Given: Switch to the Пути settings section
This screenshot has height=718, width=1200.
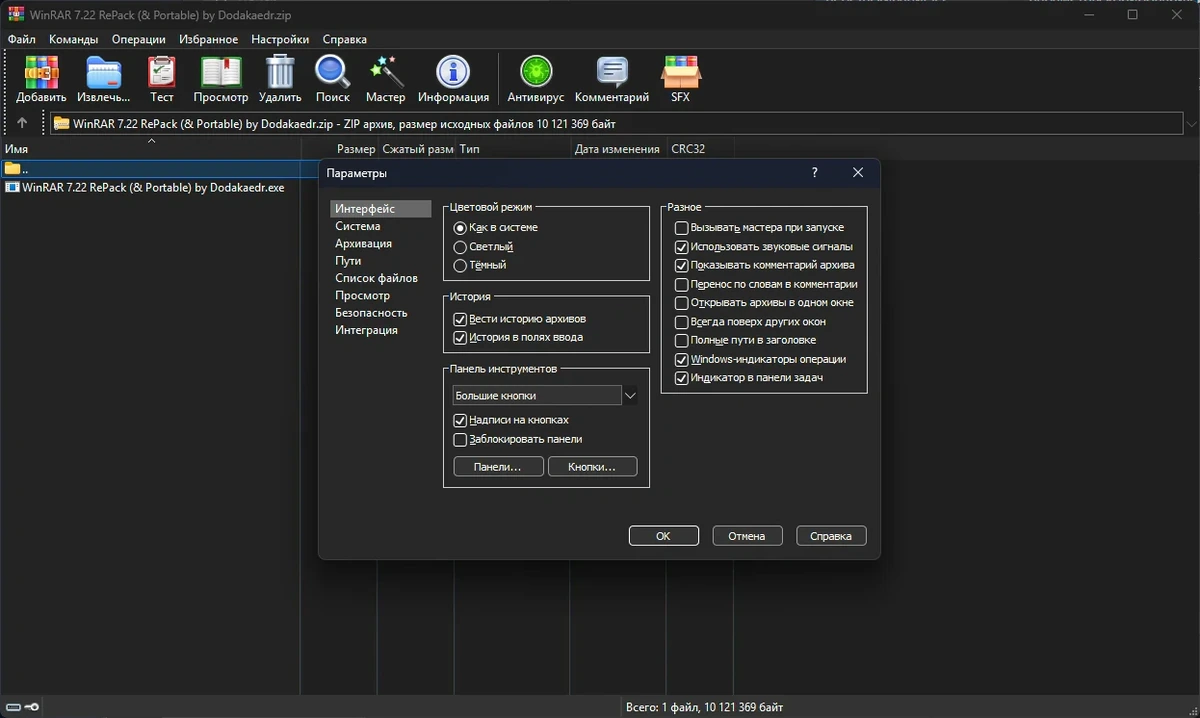Looking at the screenshot, I should tap(348, 260).
